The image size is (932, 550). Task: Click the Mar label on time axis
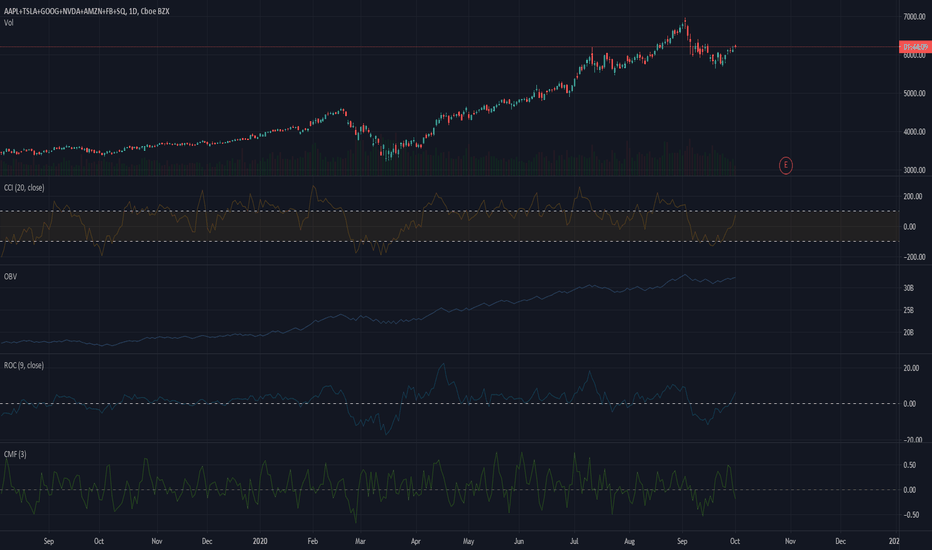[x=360, y=541]
